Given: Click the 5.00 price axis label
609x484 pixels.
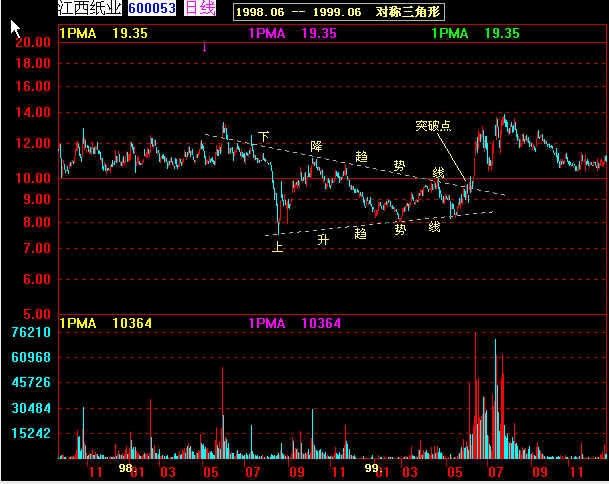Looking at the screenshot, I should (37, 314).
